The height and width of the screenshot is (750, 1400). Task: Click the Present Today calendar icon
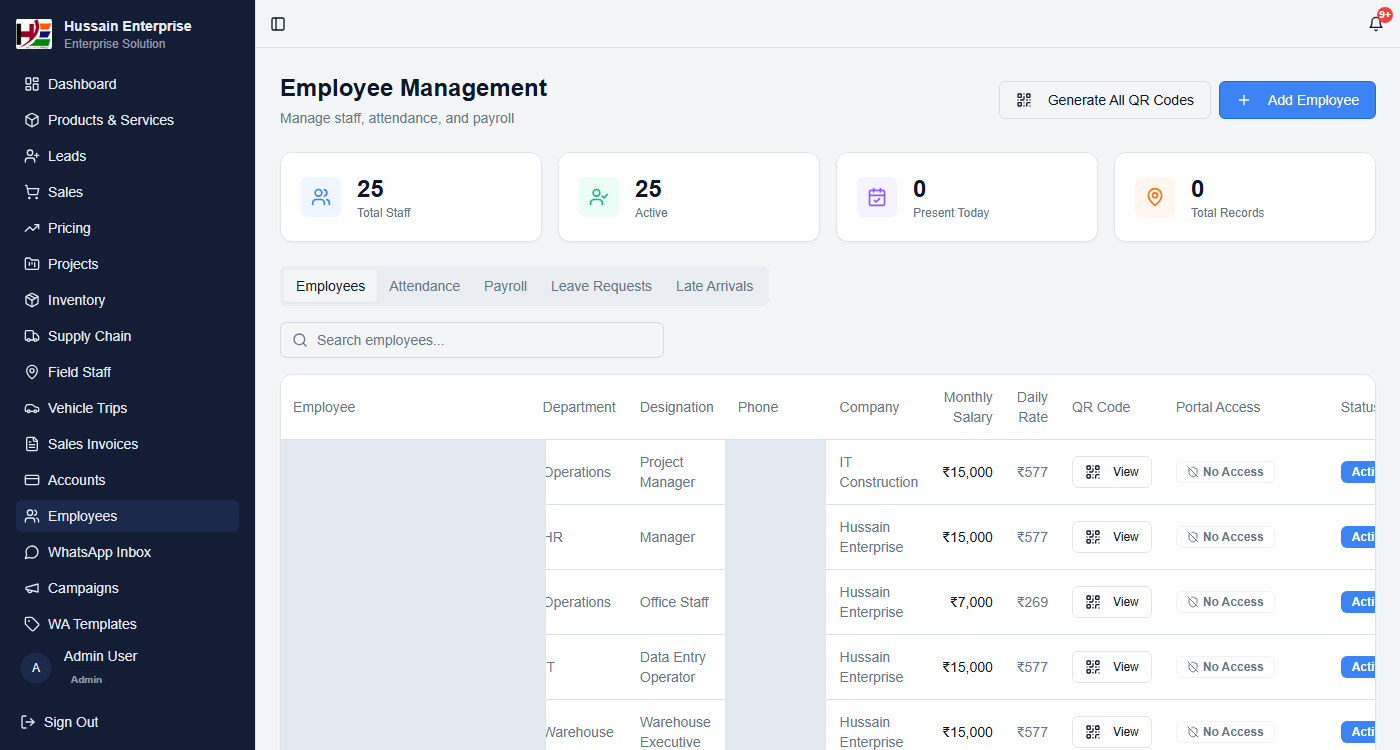coord(877,197)
